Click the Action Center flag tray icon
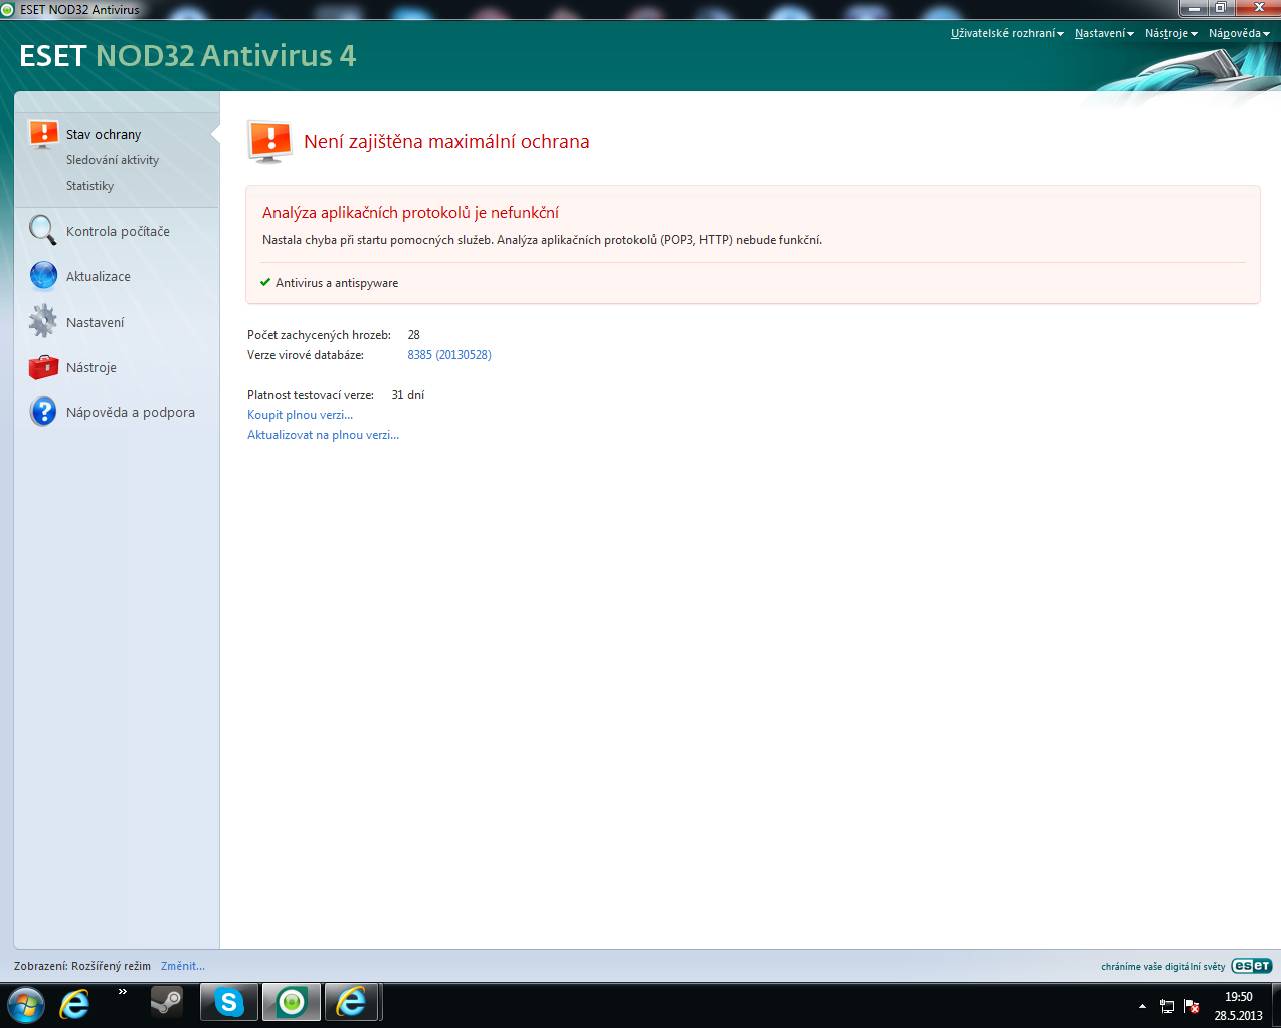The width and height of the screenshot is (1281, 1028). tap(1191, 1006)
